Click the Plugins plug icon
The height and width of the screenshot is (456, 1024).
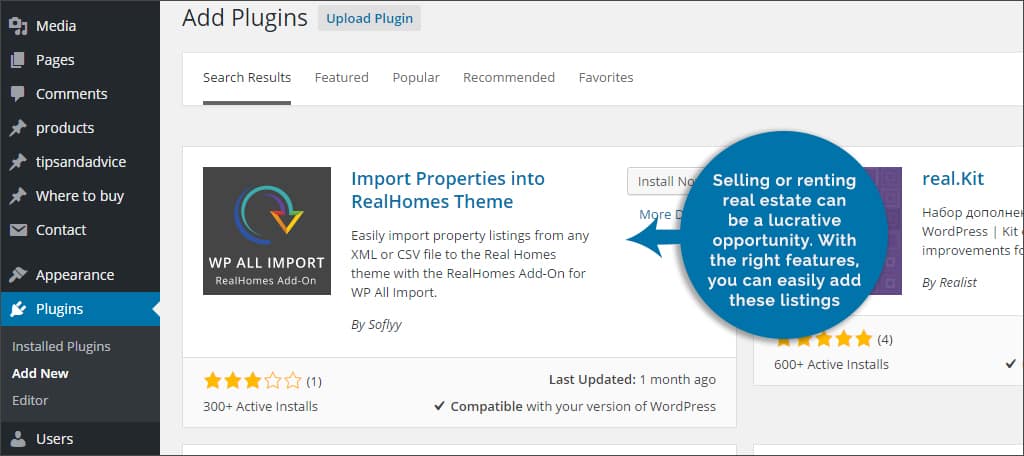pyautogui.click(x=18, y=309)
